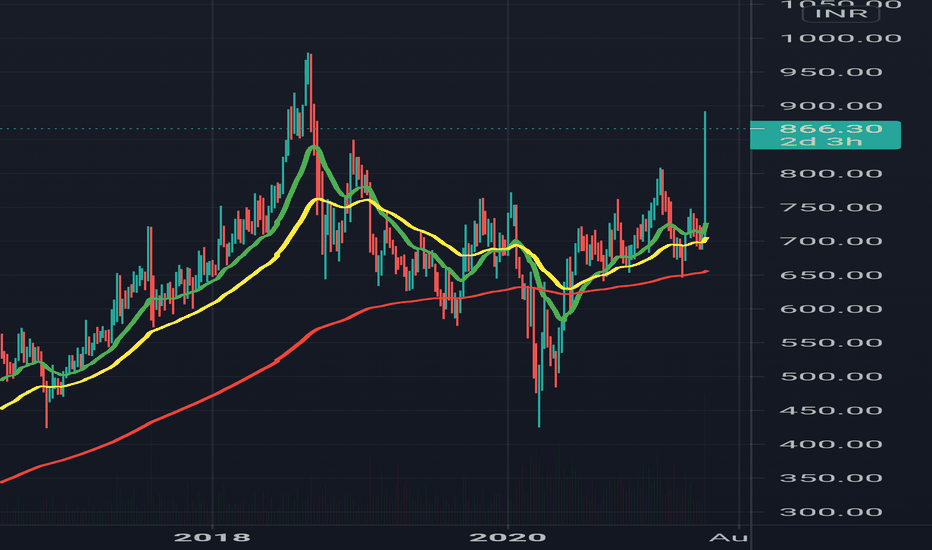Click the 650.00 price axis label

coord(831,275)
